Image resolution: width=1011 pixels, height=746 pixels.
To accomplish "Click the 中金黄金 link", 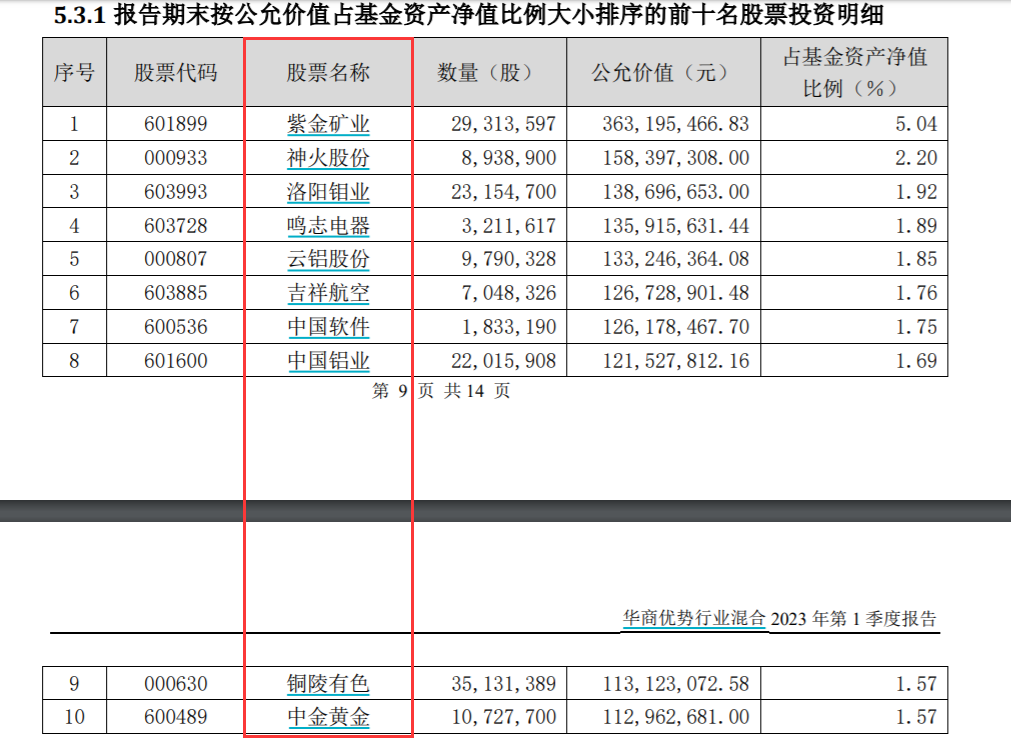I will (x=328, y=717).
